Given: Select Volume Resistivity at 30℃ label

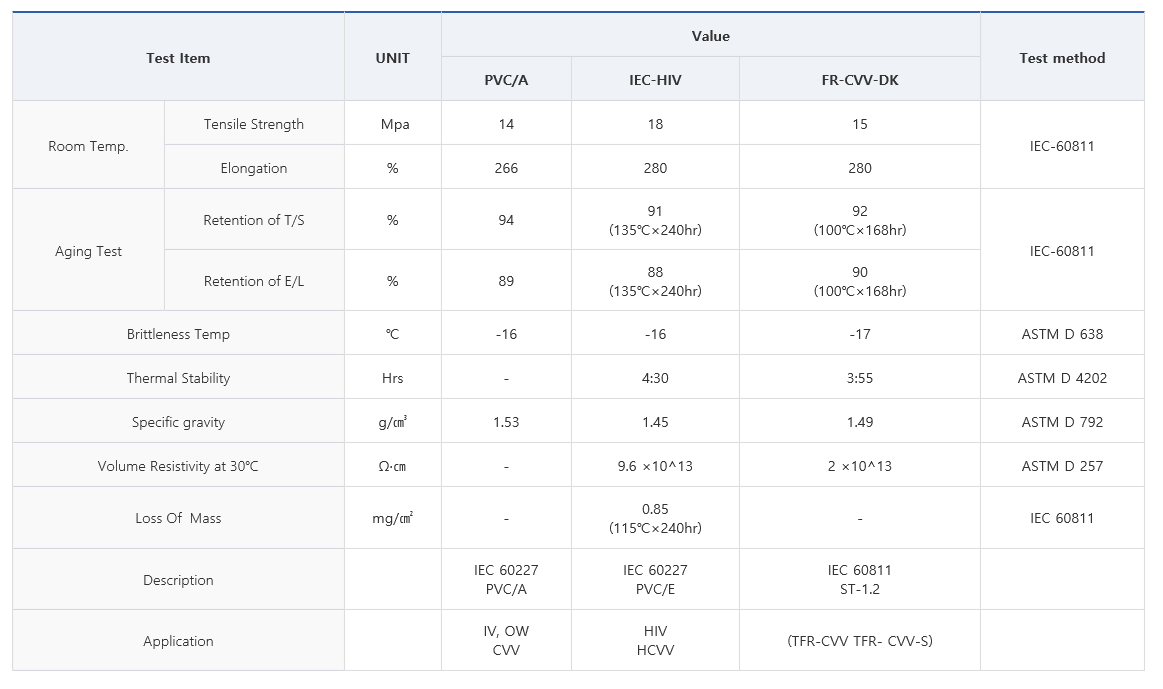Looking at the screenshot, I should (x=178, y=466).
